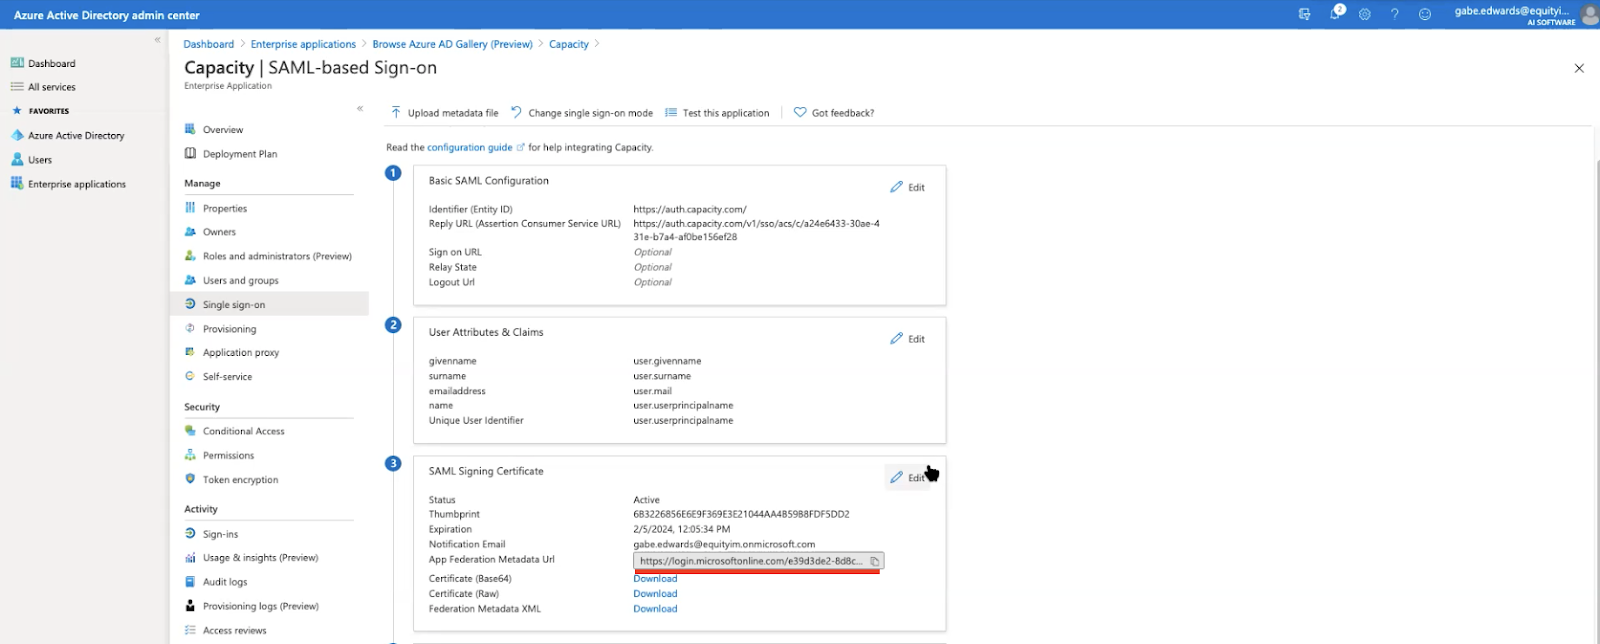1600x644 pixels.
Task: Open the settings gear in header
Action: pyautogui.click(x=1364, y=15)
